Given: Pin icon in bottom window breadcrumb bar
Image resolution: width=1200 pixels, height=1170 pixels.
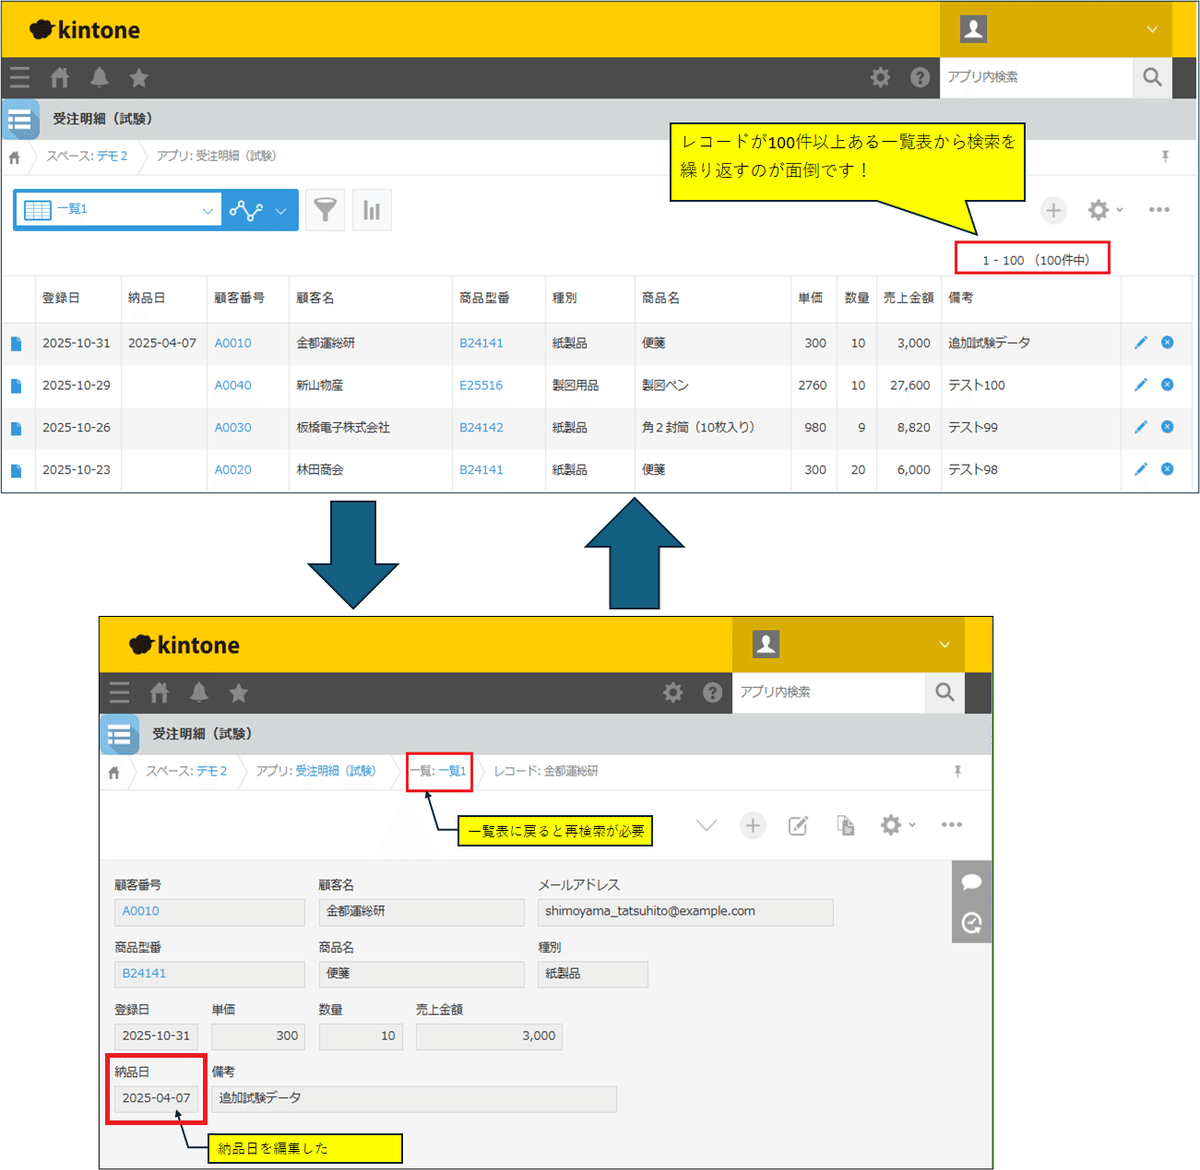Looking at the screenshot, I should [x=958, y=771].
